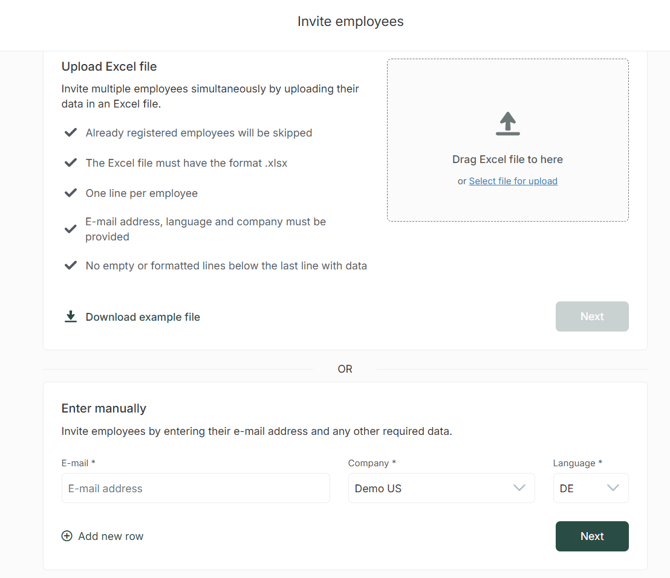
Task: Click the download icon beside example file
Action: coord(71,317)
